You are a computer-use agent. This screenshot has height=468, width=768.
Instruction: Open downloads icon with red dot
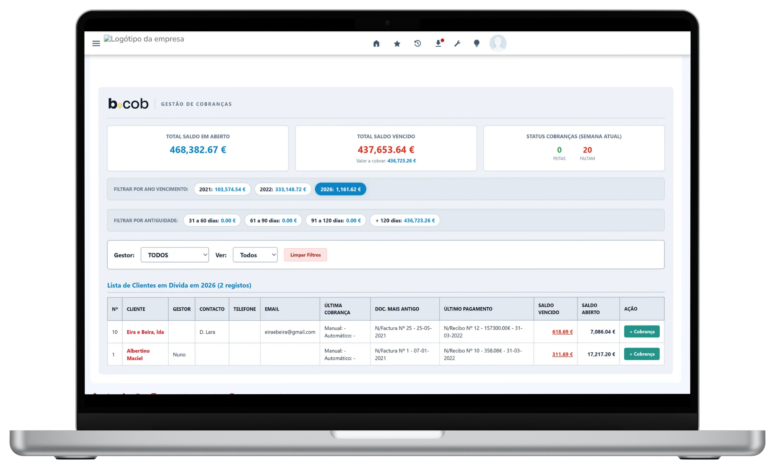pyautogui.click(x=438, y=43)
